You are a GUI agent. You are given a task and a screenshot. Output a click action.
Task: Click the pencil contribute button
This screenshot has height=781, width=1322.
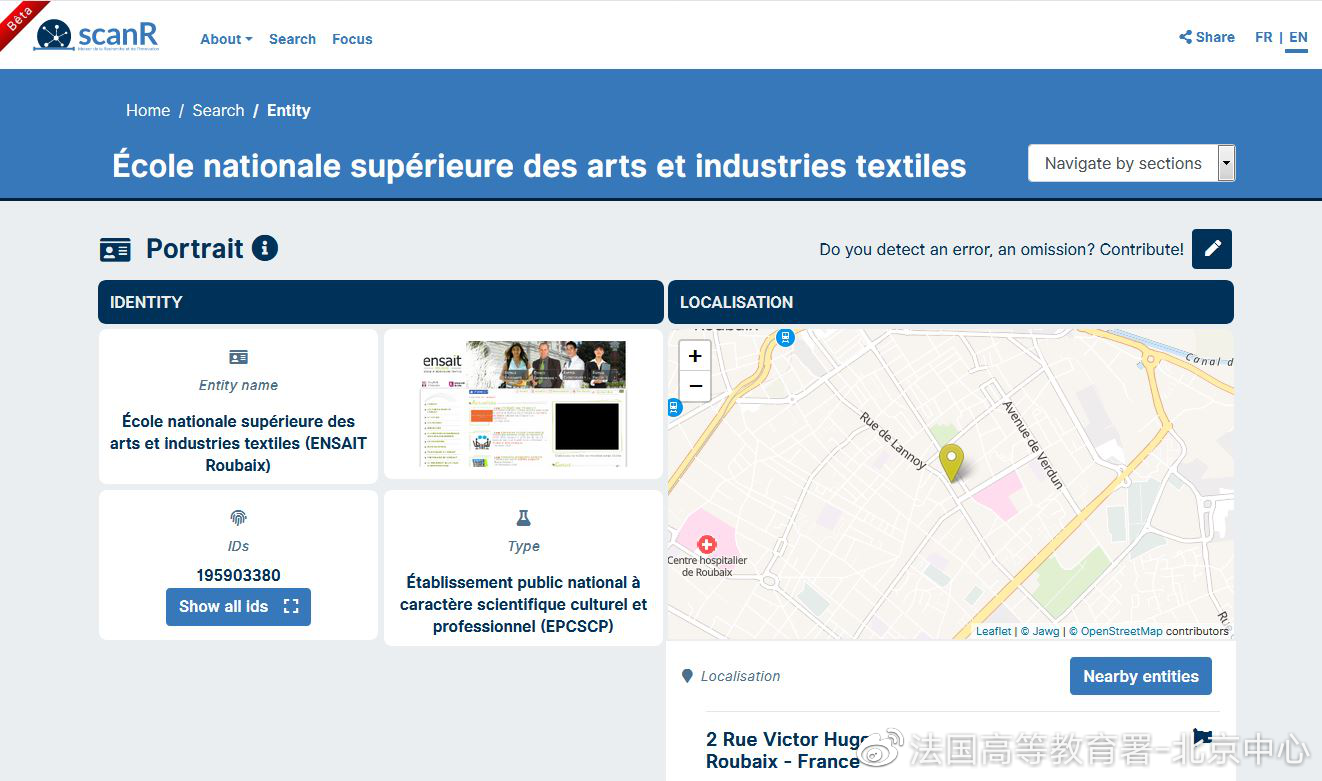(1212, 249)
